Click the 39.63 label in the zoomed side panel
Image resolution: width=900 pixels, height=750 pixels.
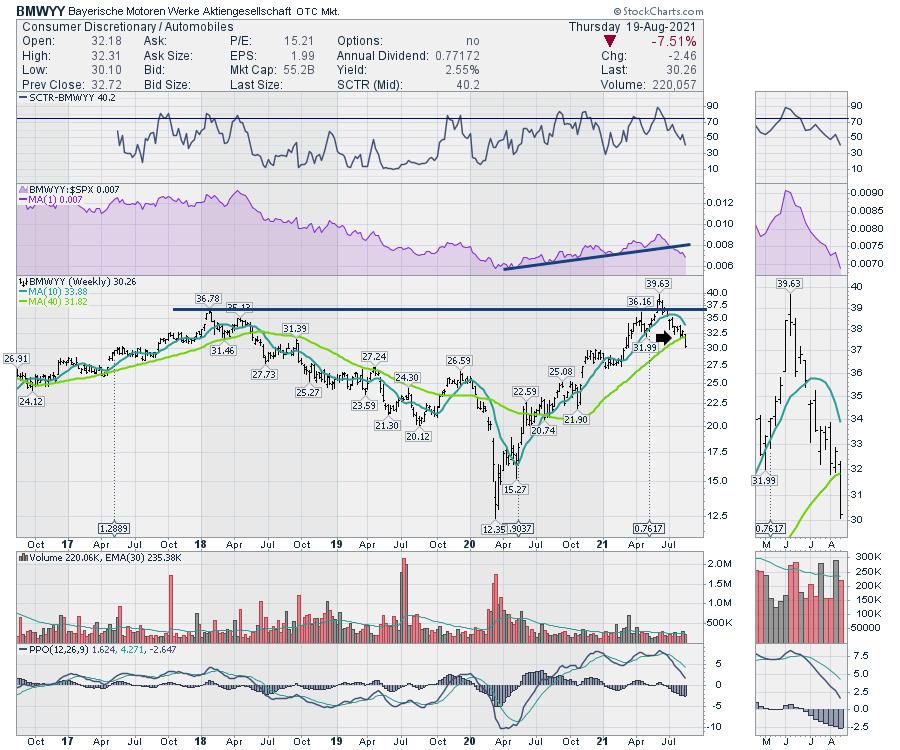pyautogui.click(x=789, y=283)
